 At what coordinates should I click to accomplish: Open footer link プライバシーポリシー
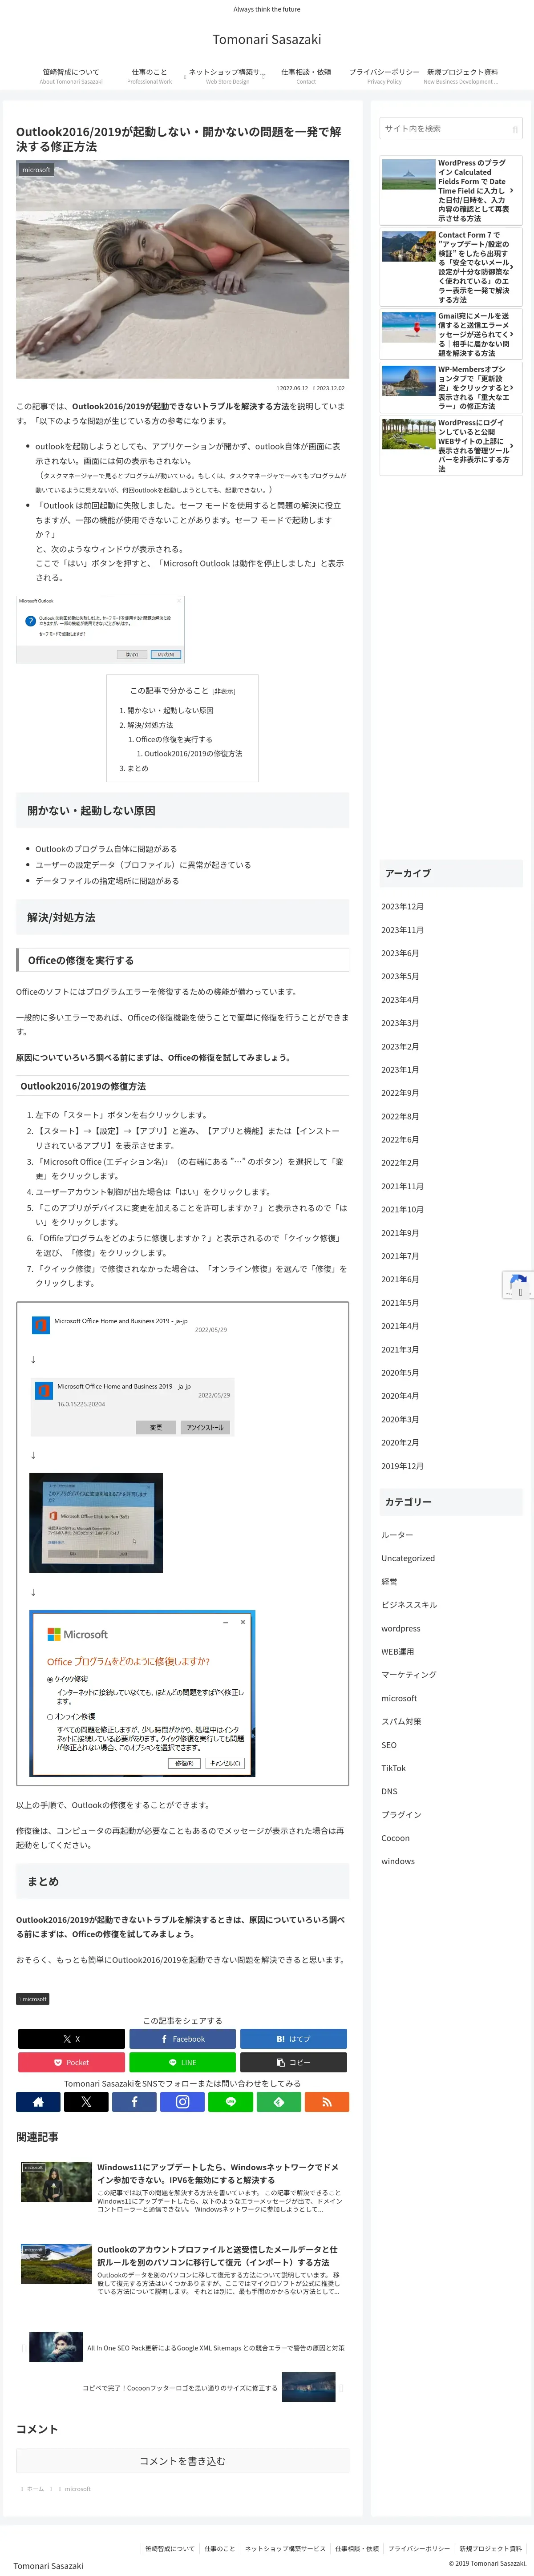[x=419, y=2549]
